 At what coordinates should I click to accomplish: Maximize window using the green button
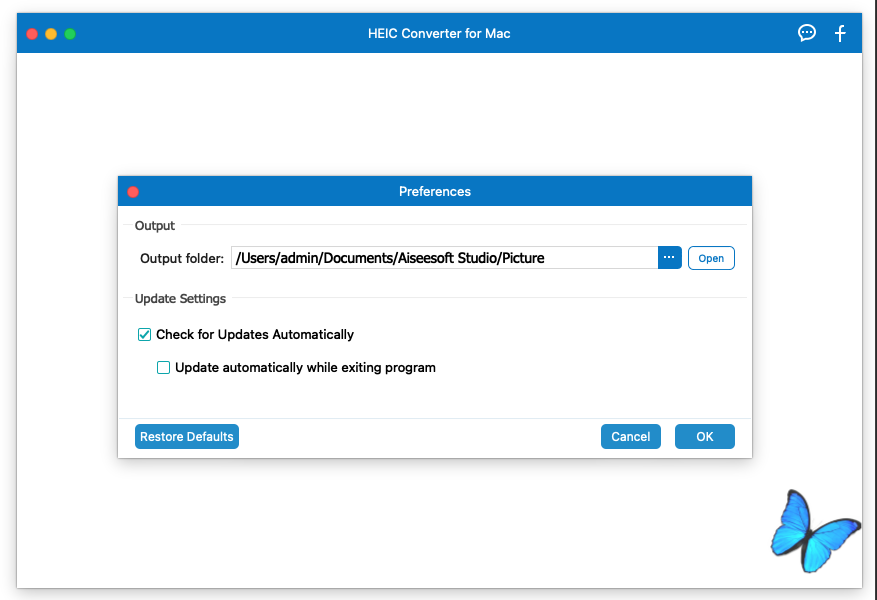70,34
